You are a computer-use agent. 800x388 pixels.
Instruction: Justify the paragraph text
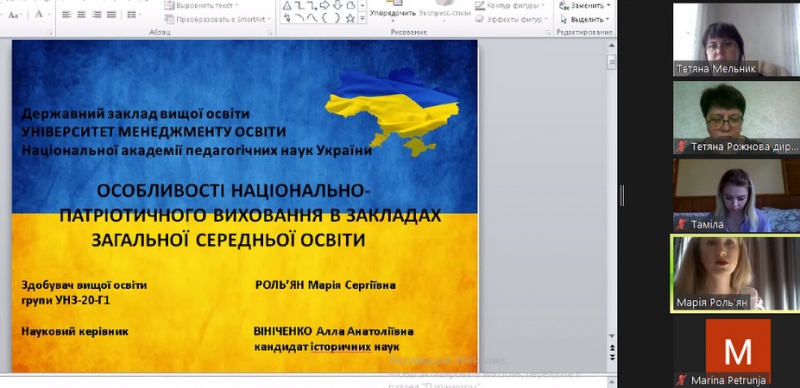point(112,15)
